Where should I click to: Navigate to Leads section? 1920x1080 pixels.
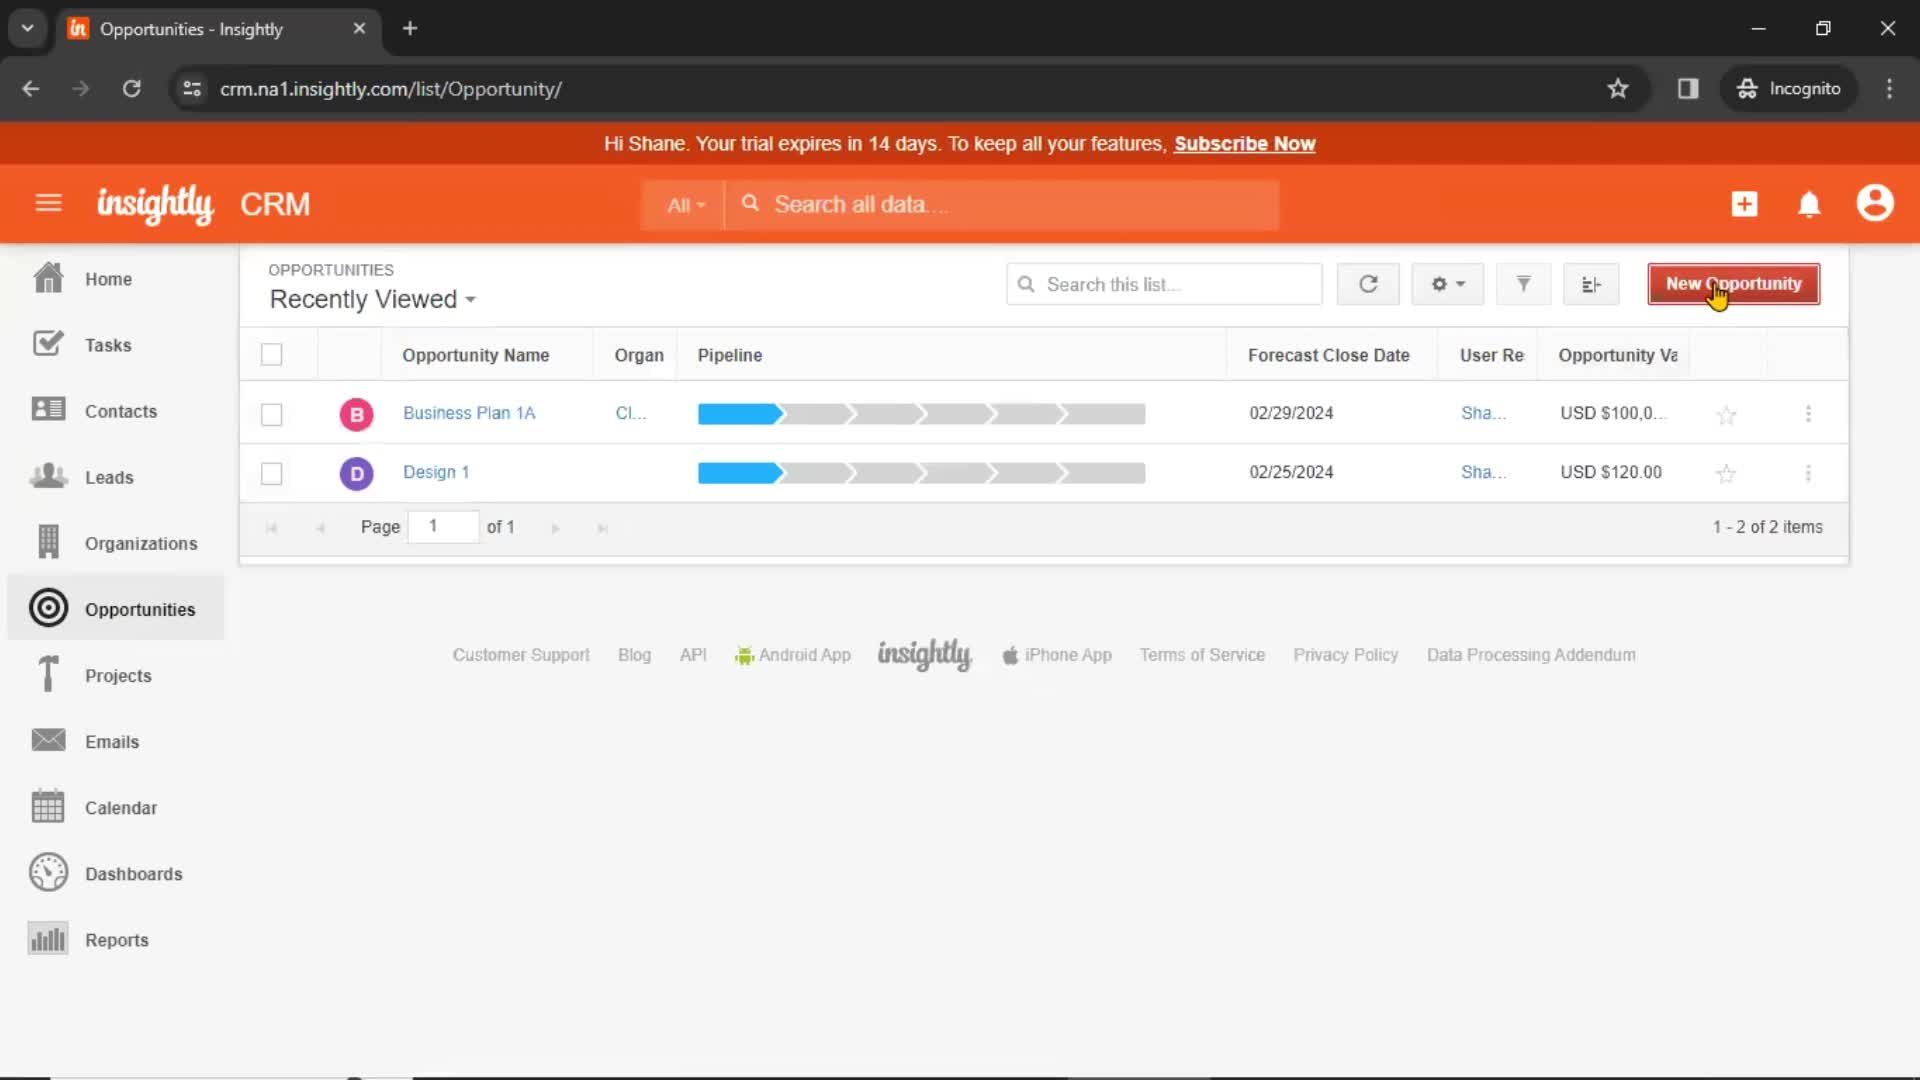pos(109,476)
